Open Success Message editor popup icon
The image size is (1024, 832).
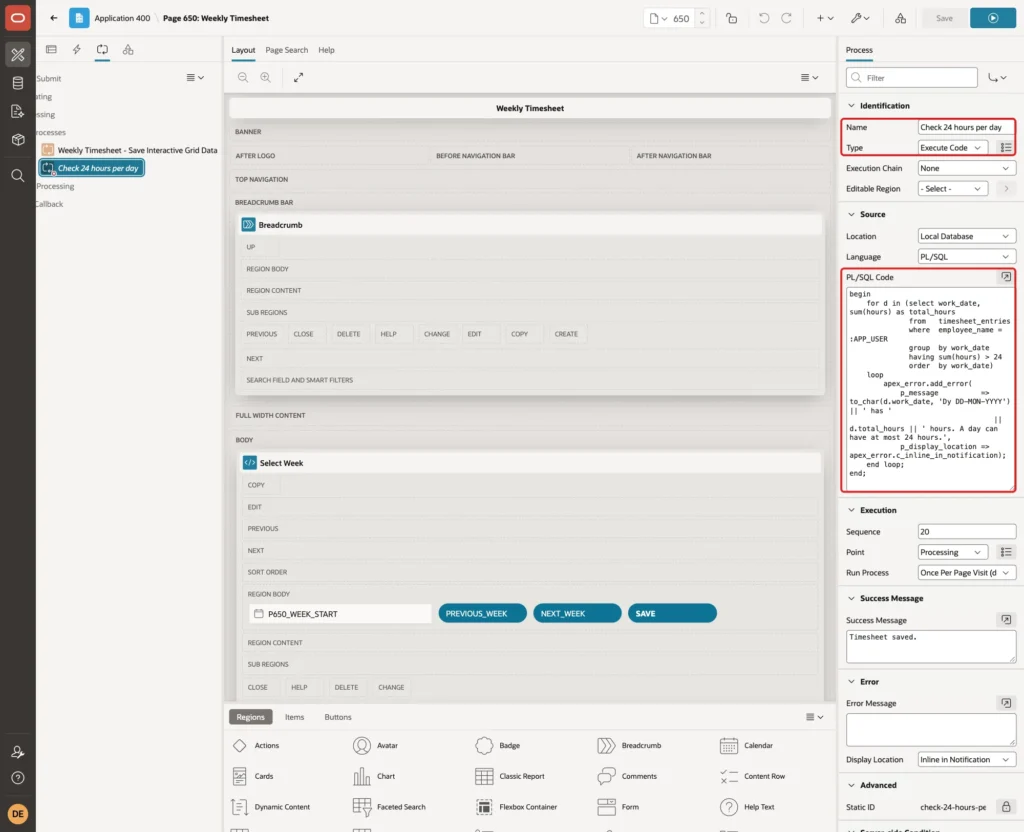click(1006, 620)
